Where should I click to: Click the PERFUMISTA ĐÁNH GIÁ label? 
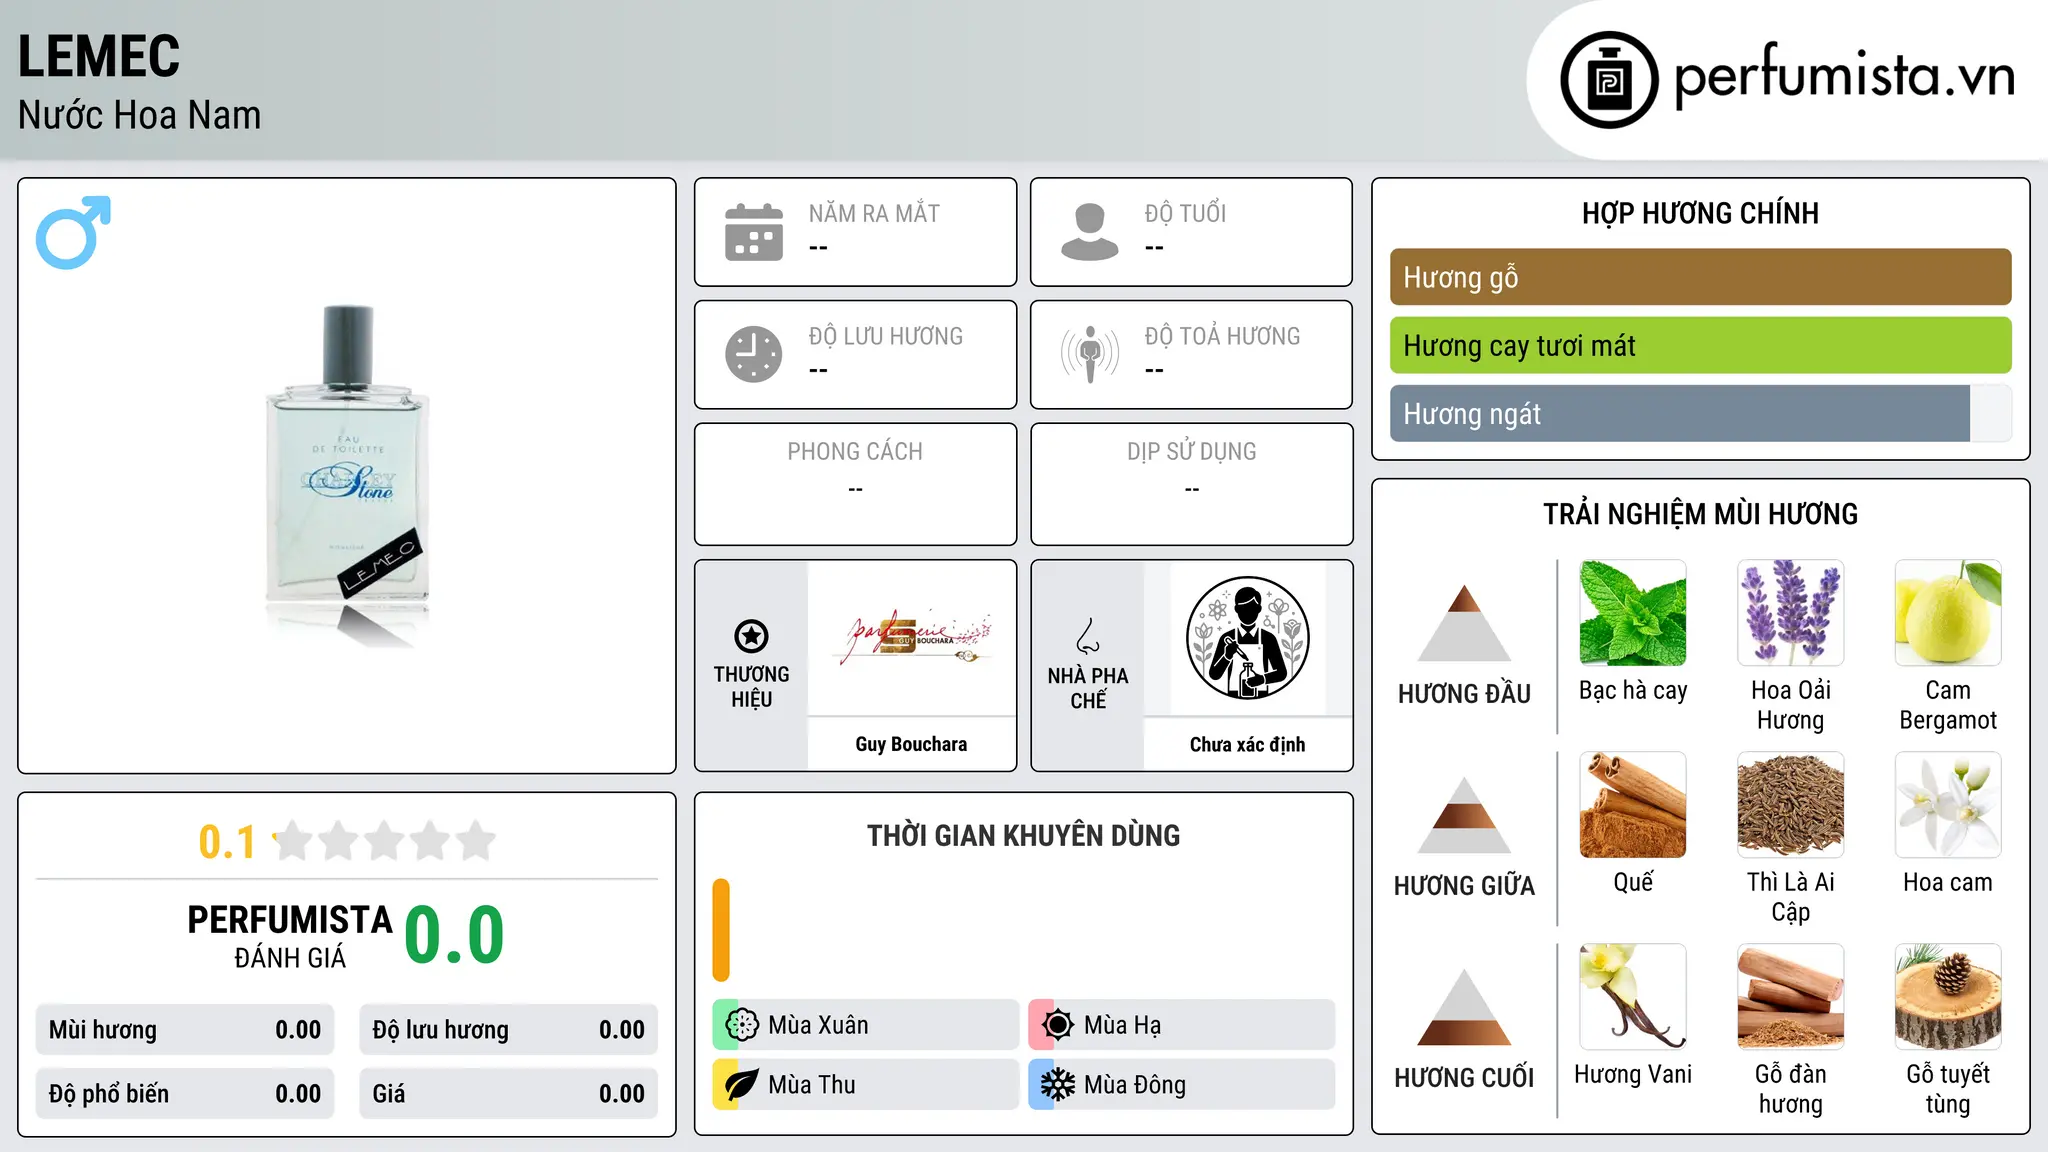click(x=290, y=937)
